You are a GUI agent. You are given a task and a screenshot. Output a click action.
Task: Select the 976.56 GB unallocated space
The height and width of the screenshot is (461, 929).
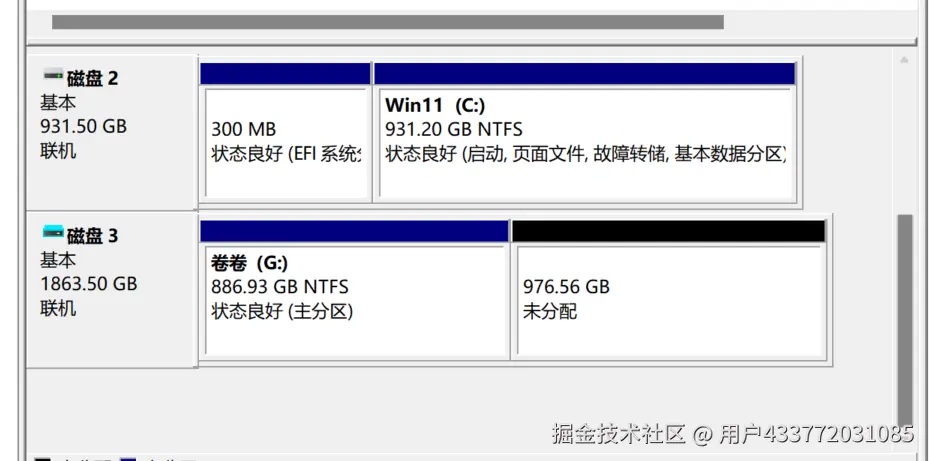(x=668, y=300)
